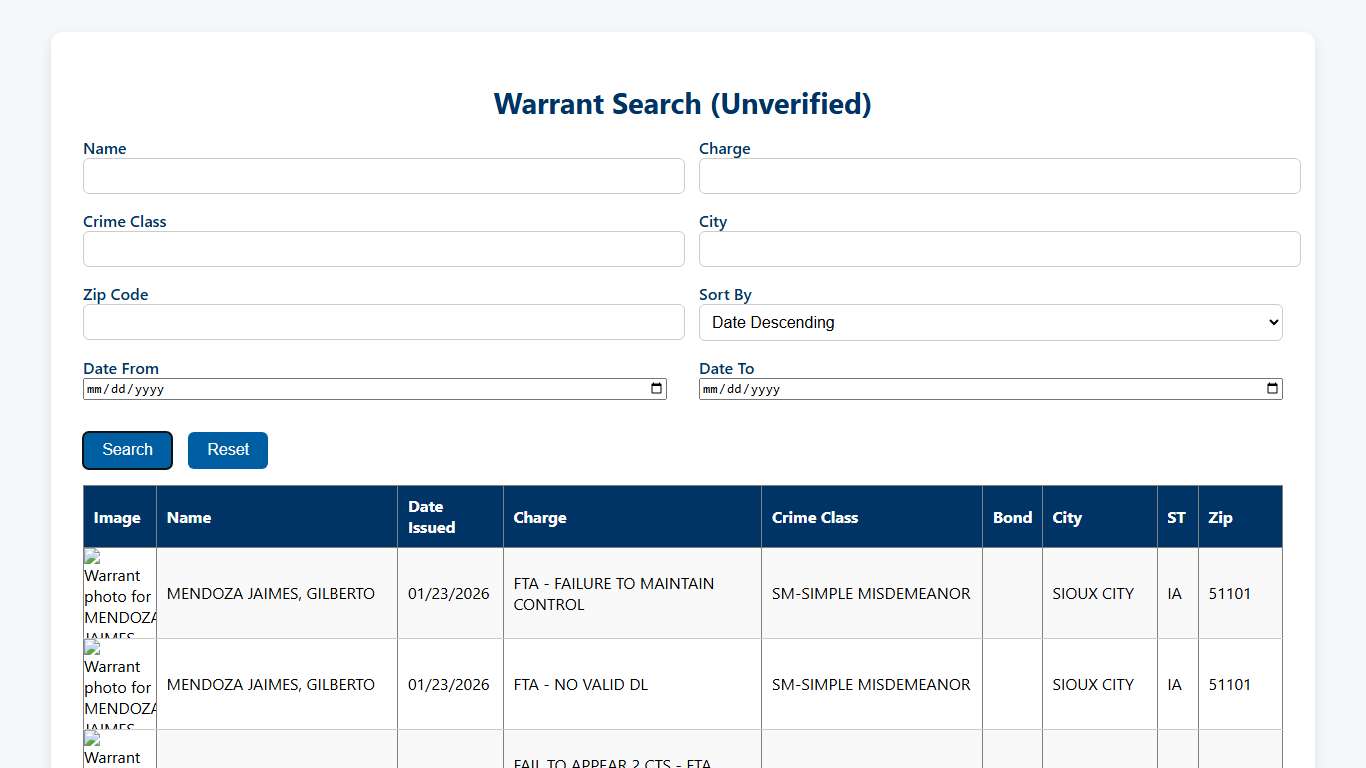Focus the Crime Class input field
Screen dimensions: 1366x768
(383, 249)
